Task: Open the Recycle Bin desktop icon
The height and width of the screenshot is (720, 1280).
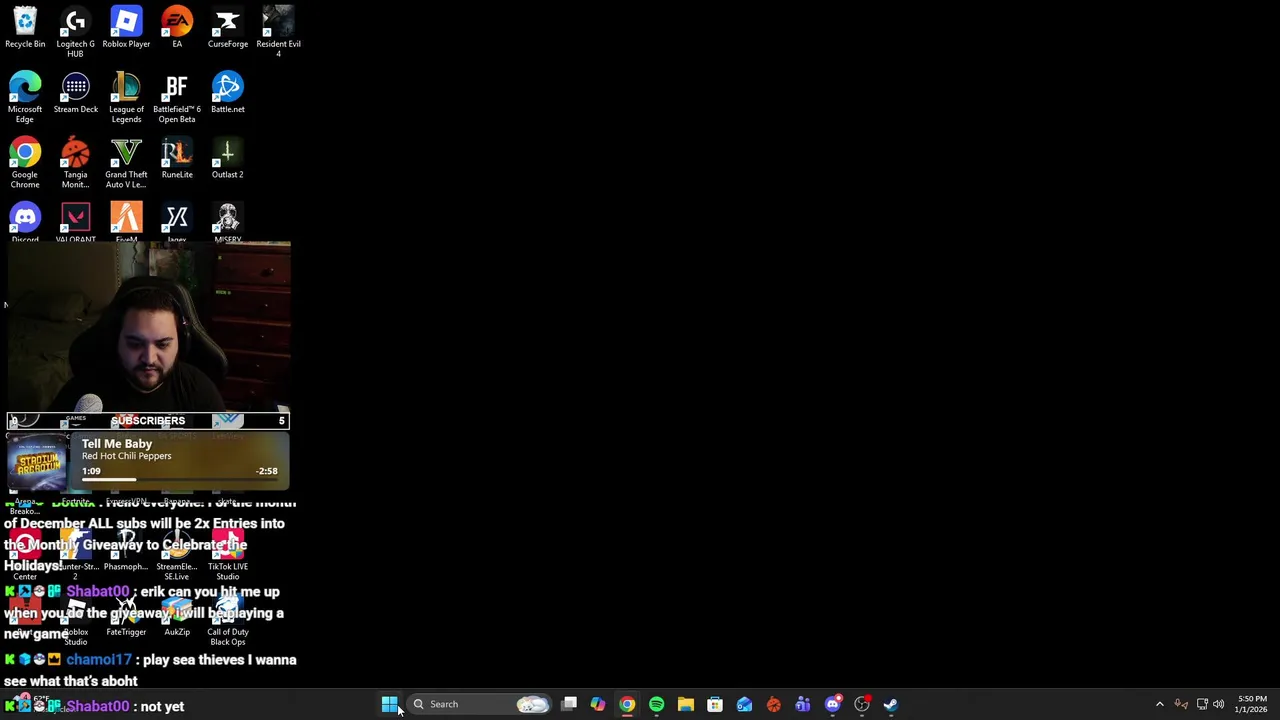Action: (x=25, y=27)
